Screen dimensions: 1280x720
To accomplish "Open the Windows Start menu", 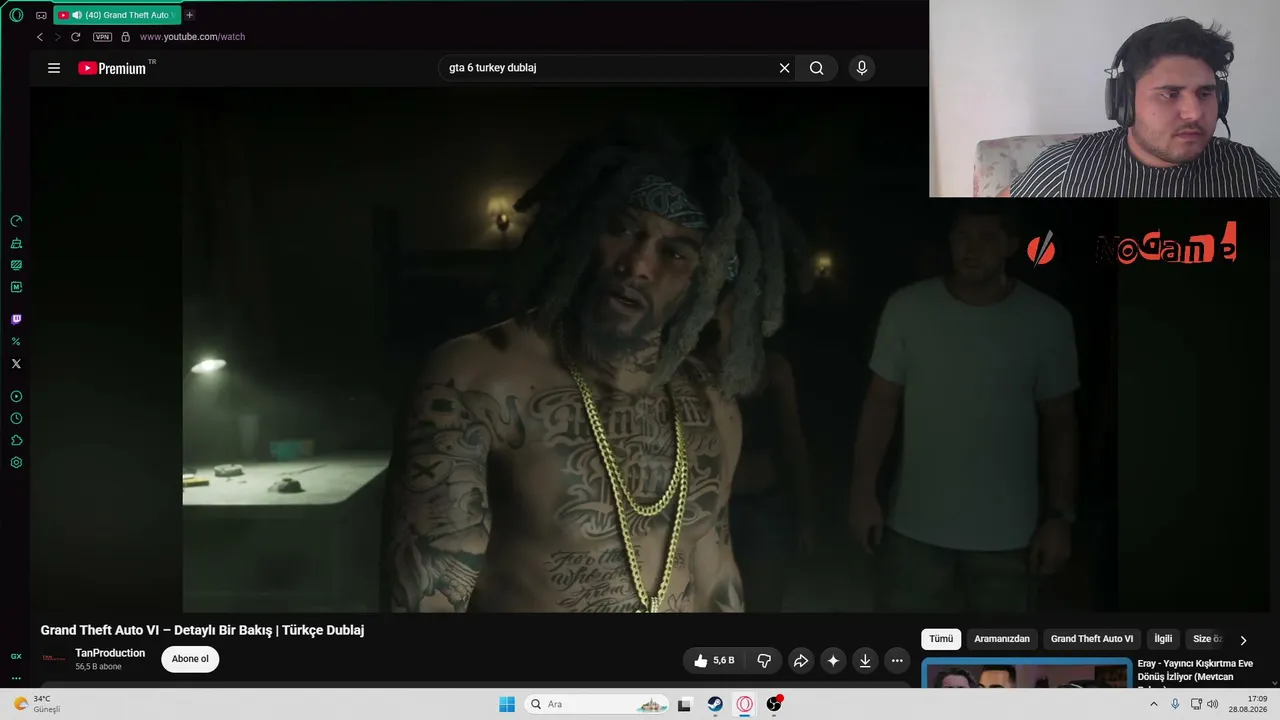I will [507, 704].
